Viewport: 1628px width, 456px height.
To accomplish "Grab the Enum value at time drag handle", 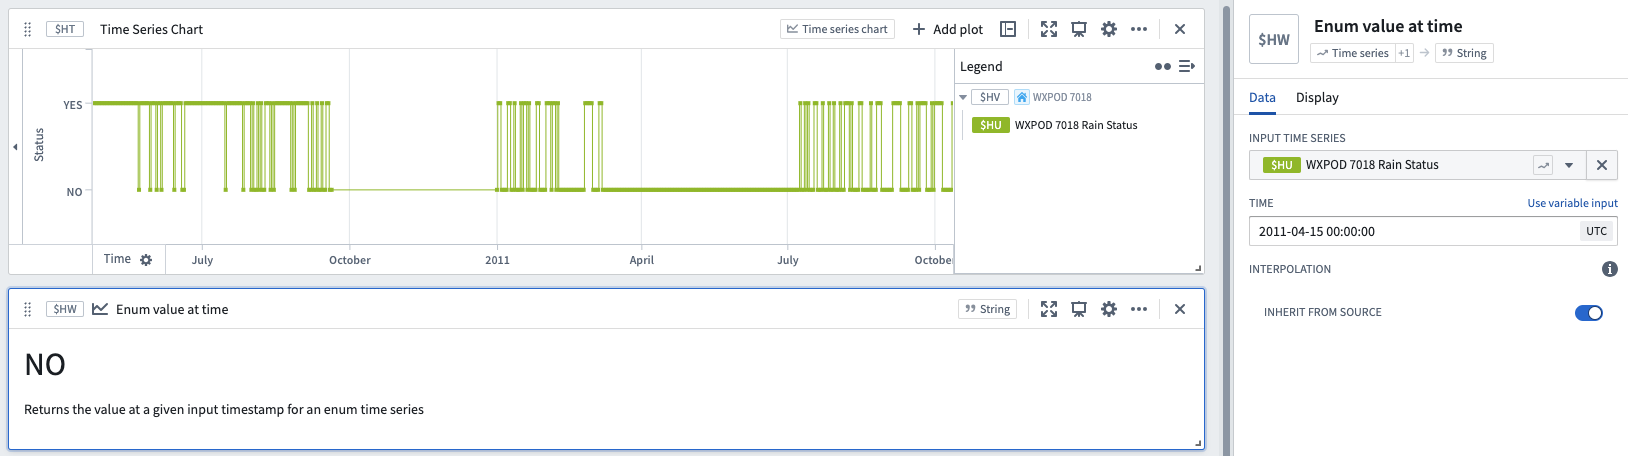I will 28,309.
